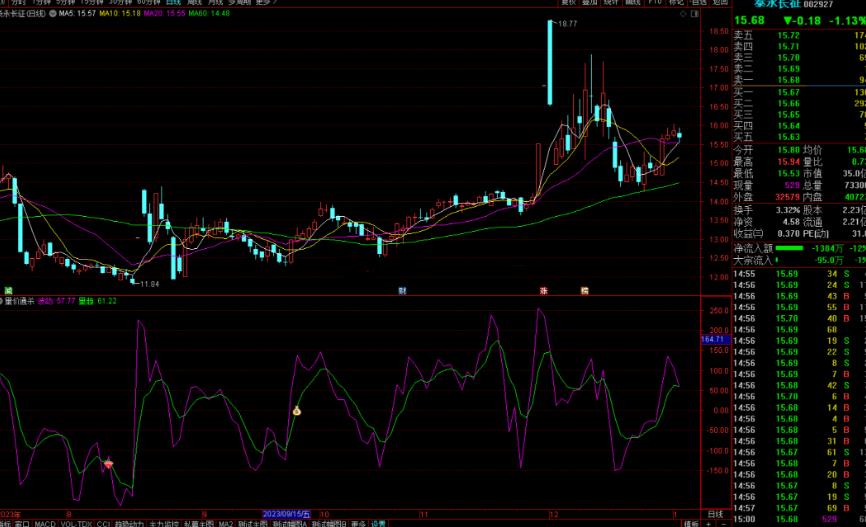Image resolution: width=866 pixels, height=527 pixels.
Task: Click the 15:00 tick row at 15.68
Action: click(x=799, y=519)
